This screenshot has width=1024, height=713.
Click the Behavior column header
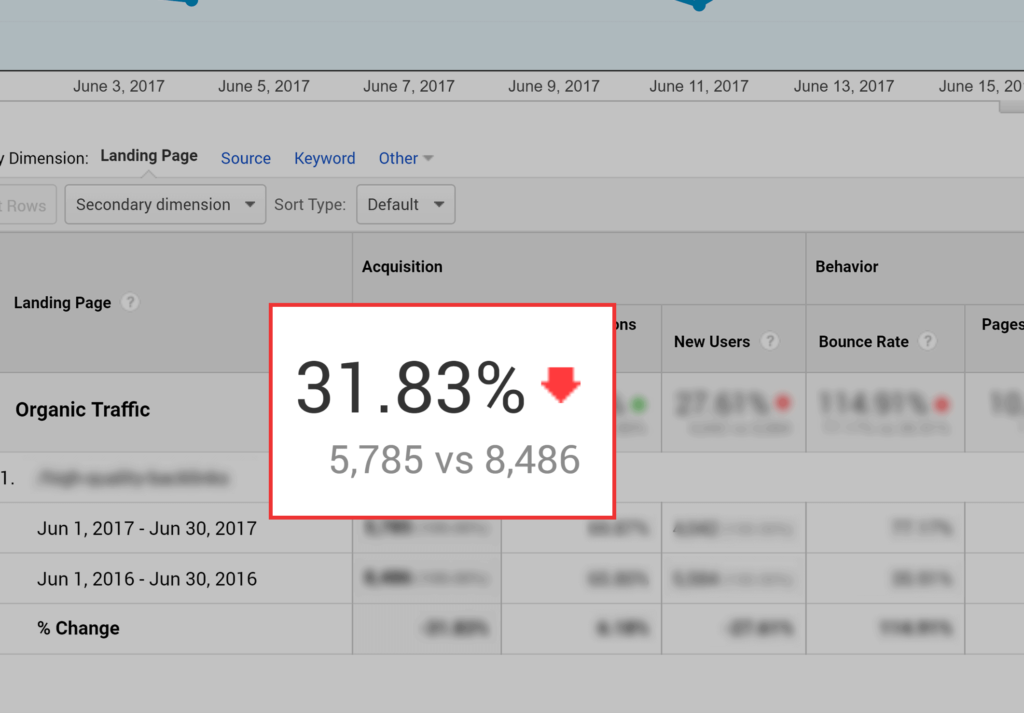pyautogui.click(x=846, y=267)
